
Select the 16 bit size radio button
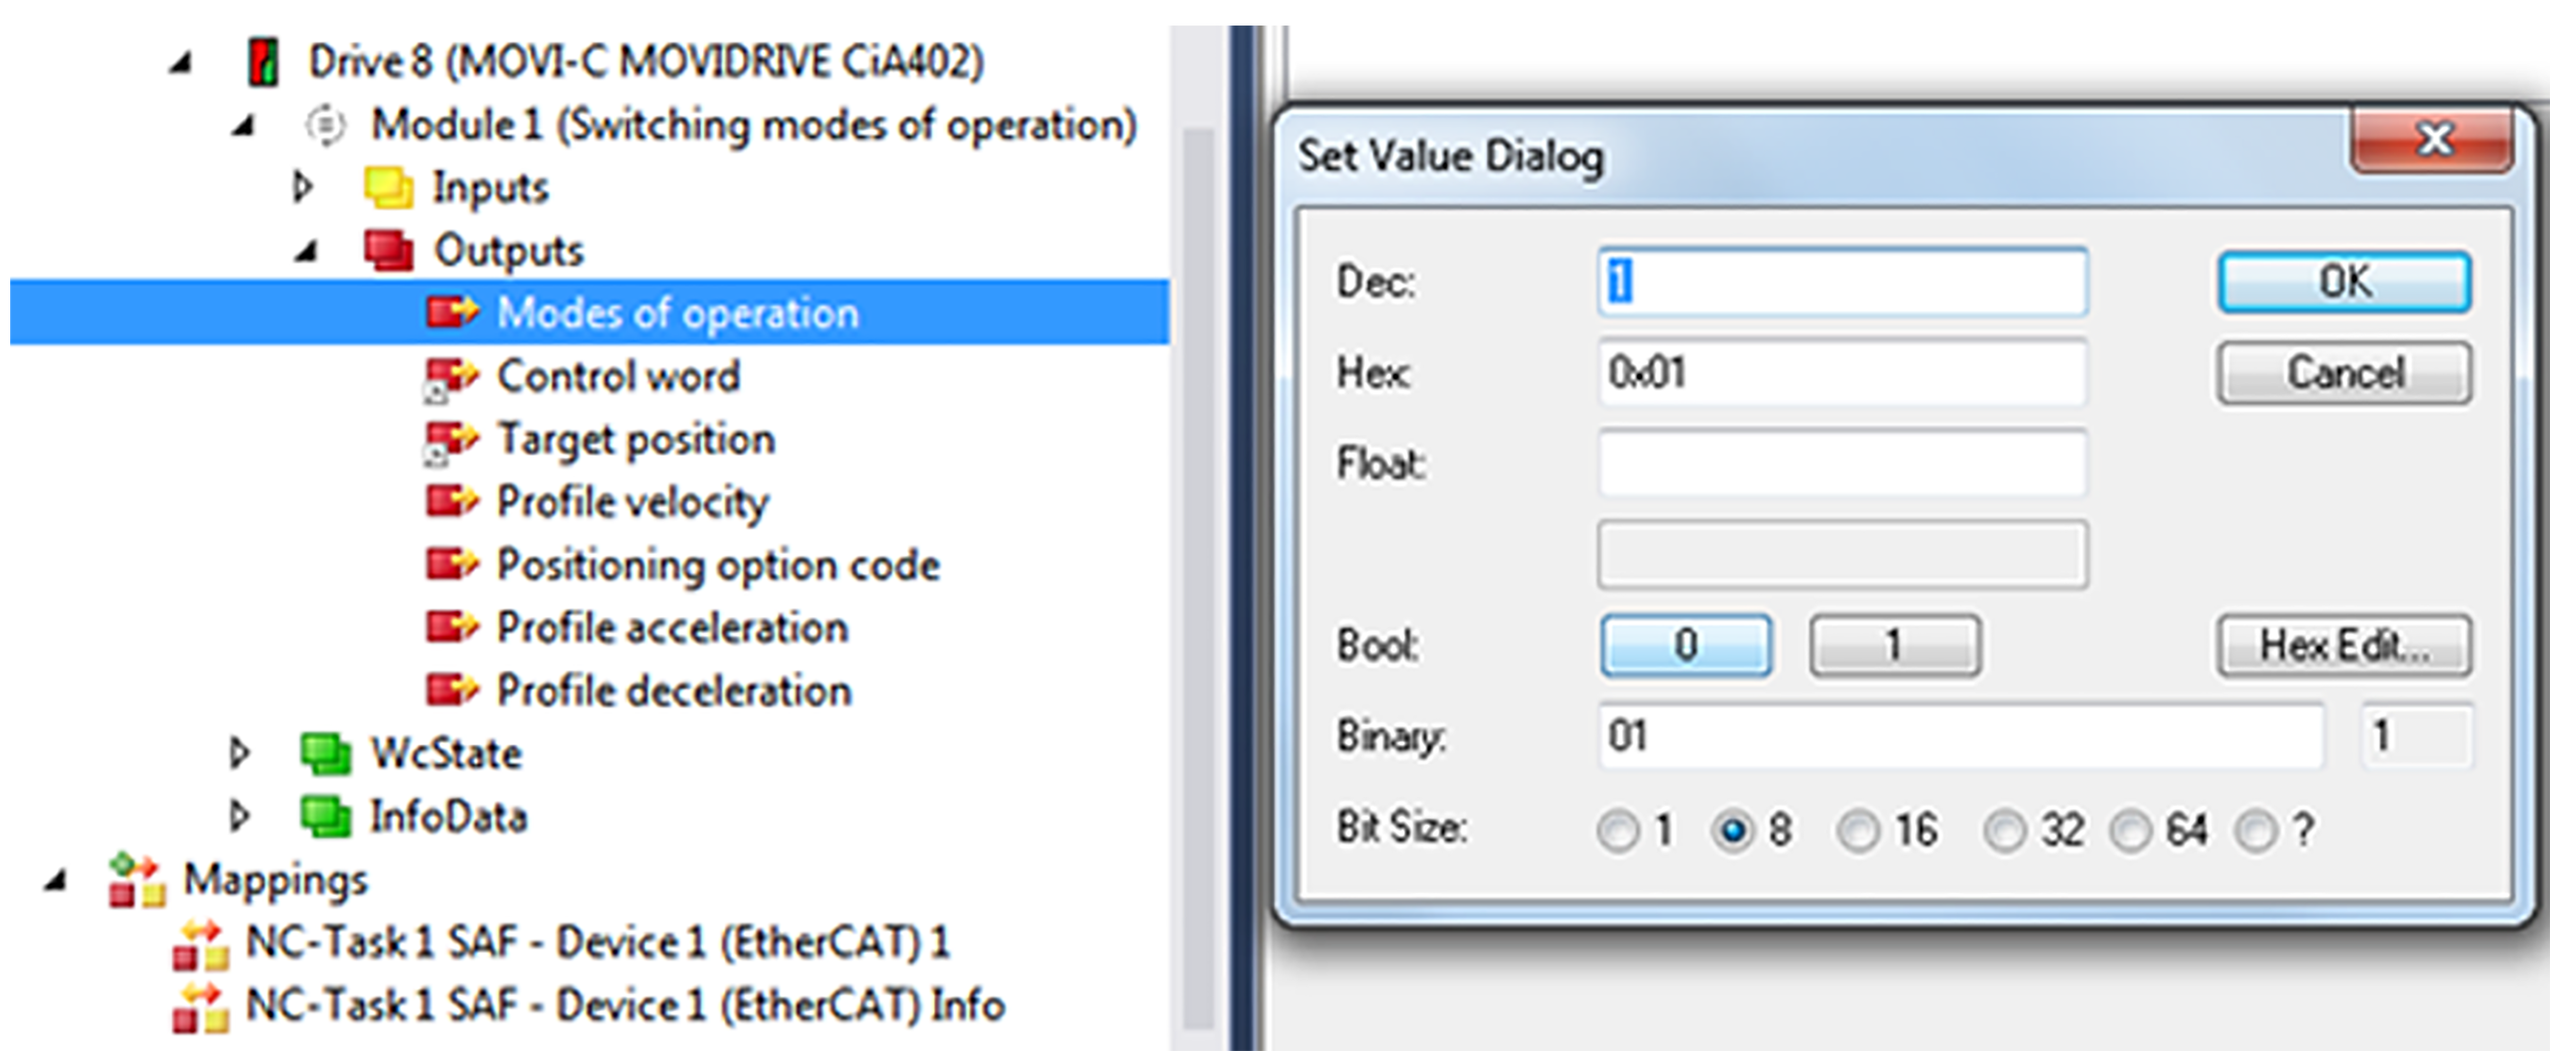pyautogui.click(x=1858, y=831)
